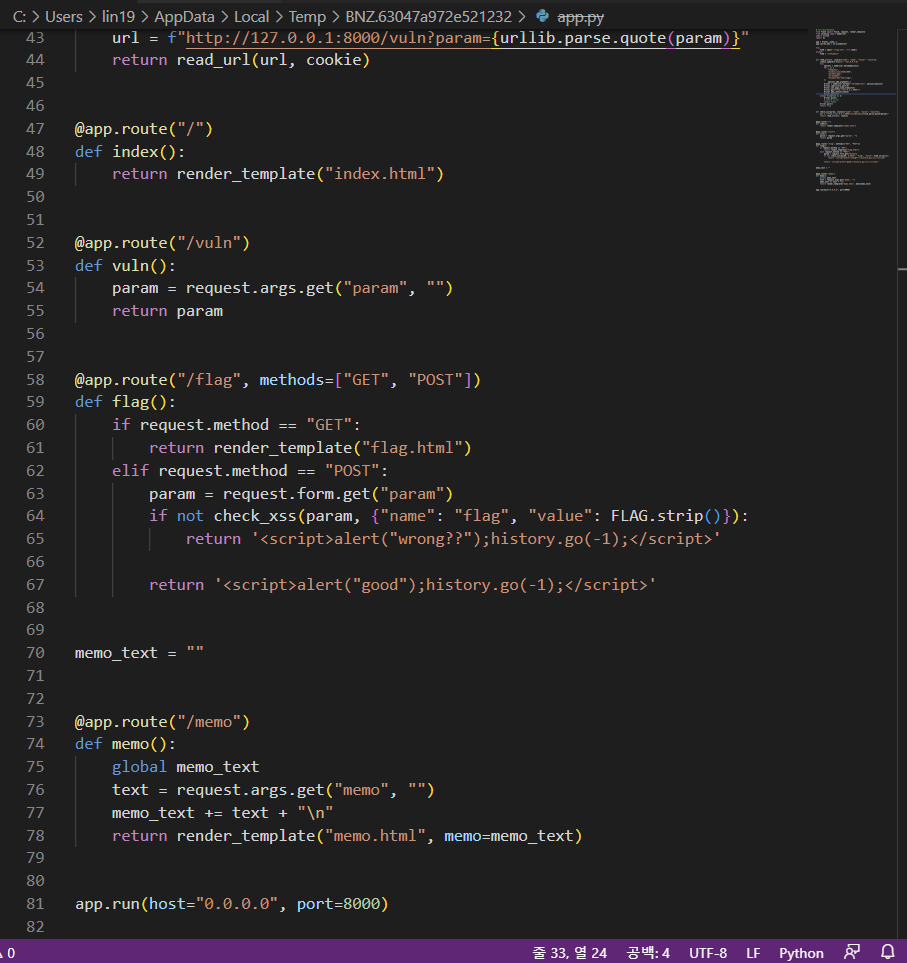Click 'FLAG.strip()' on line 64
Screen dimensions: 907x963
point(666,516)
